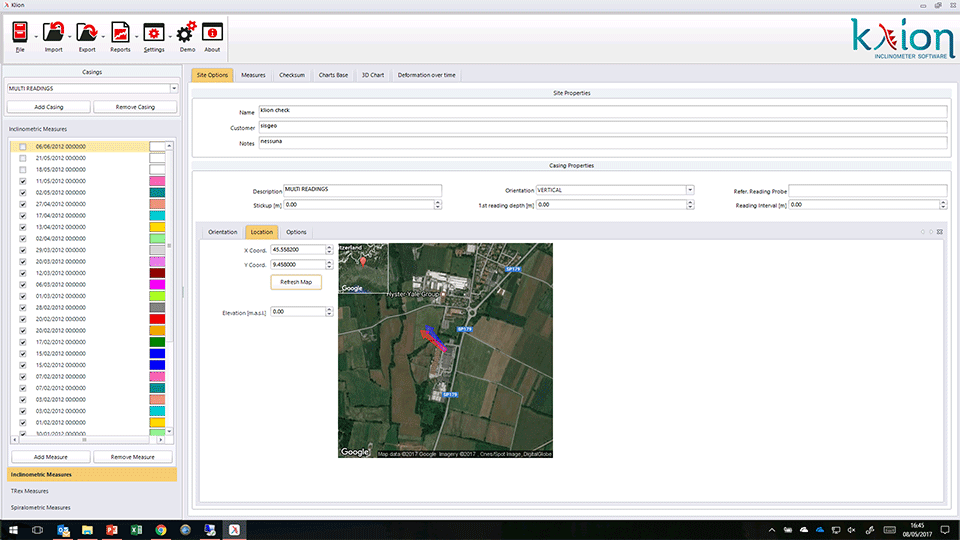Enable the 21/05/2012 measure checkbox
Viewport: 960px width, 540px height.
23,158
